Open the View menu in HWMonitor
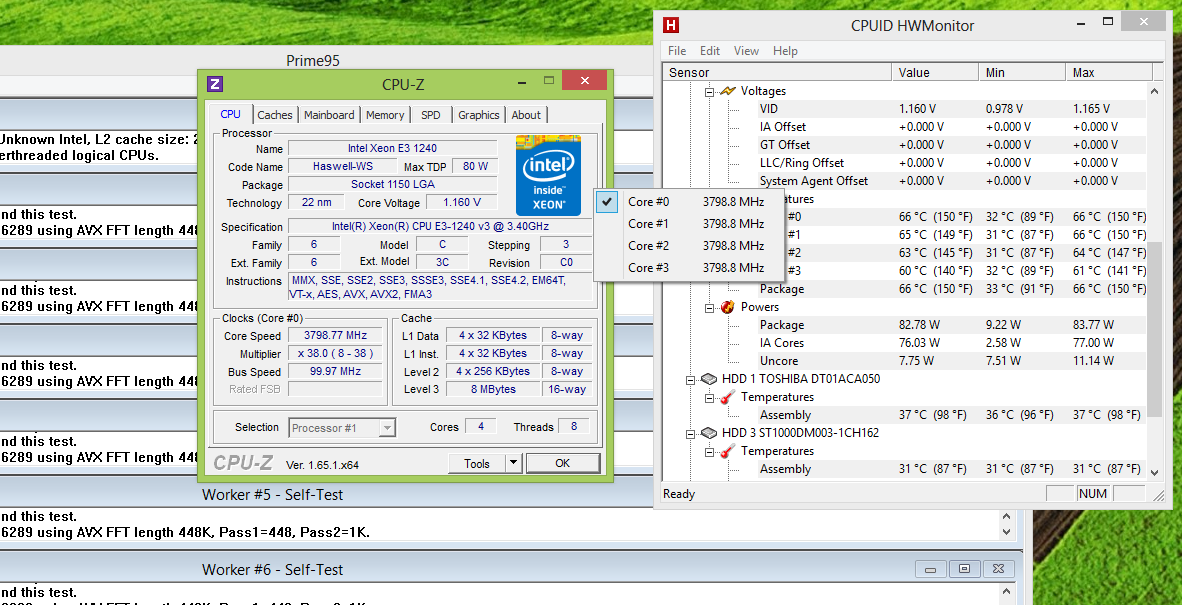 click(x=746, y=50)
